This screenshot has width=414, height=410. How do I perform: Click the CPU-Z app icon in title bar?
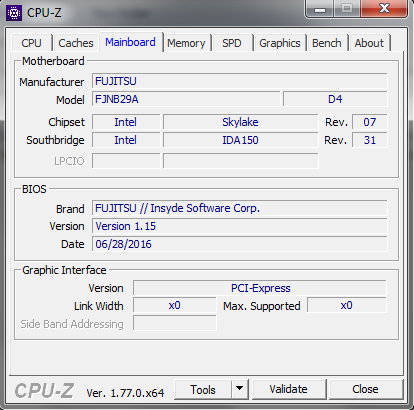coord(14,13)
